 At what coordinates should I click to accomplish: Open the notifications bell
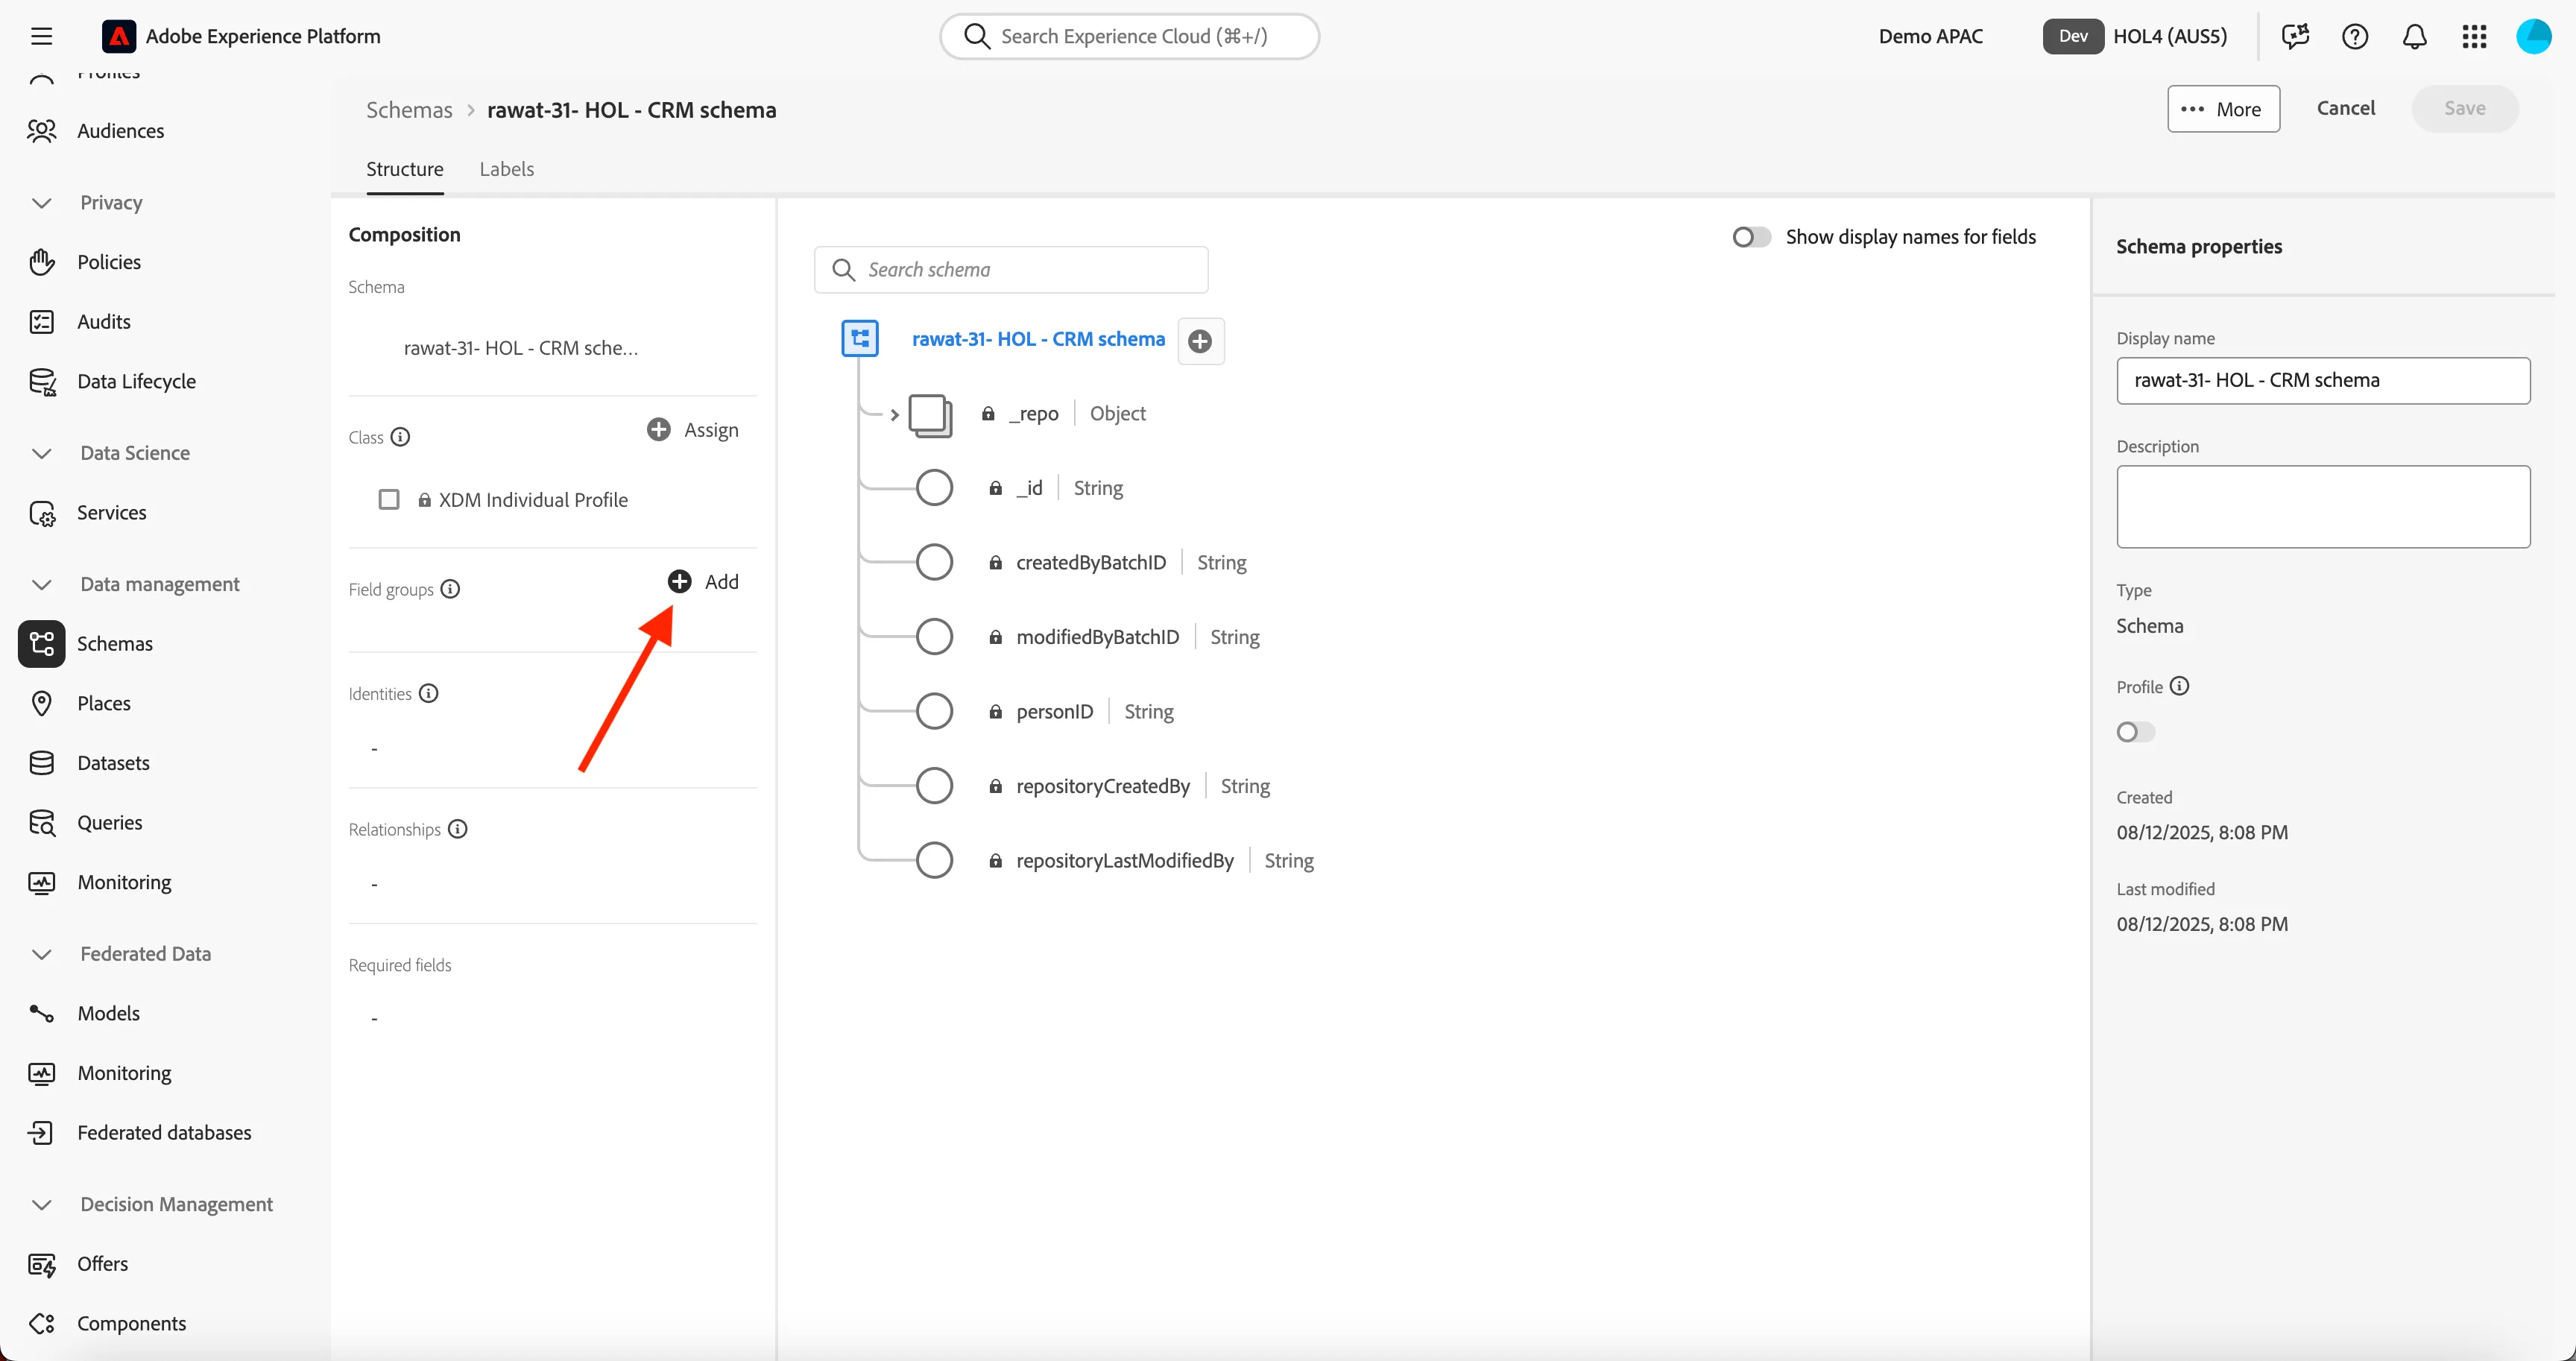pyautogui.click(x=2414, y=36)
